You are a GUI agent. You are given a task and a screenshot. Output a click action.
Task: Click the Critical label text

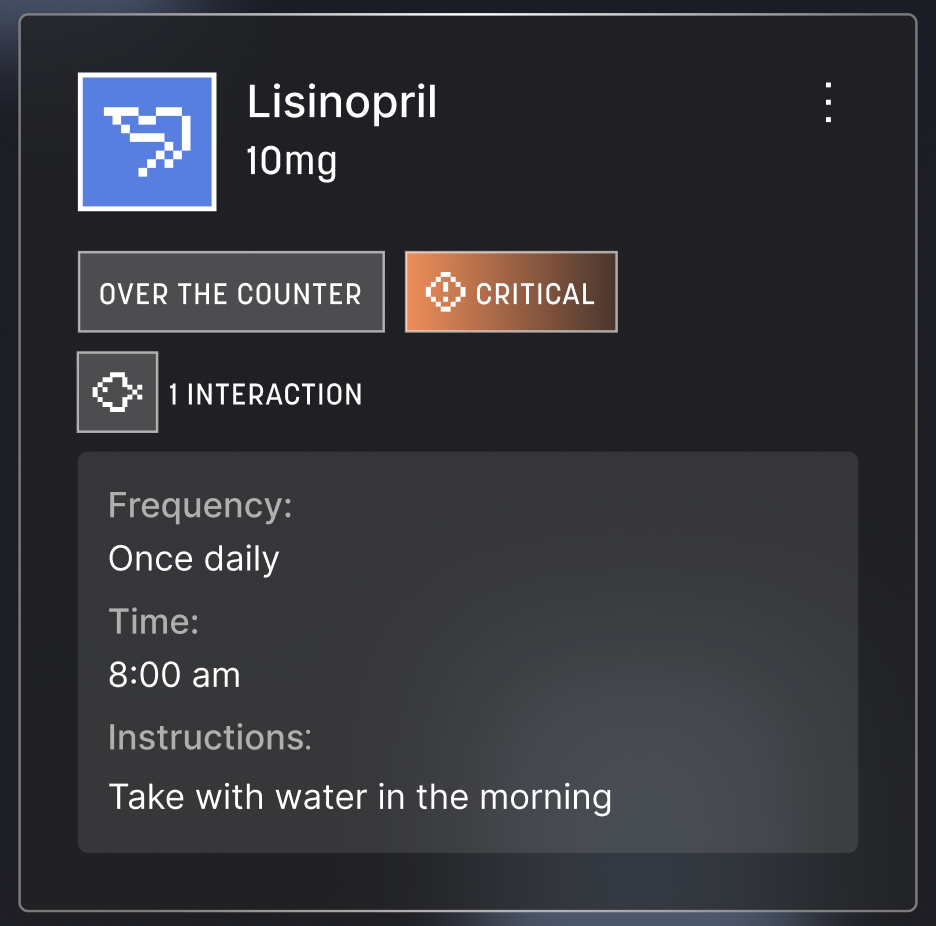(x=535, y=294)
